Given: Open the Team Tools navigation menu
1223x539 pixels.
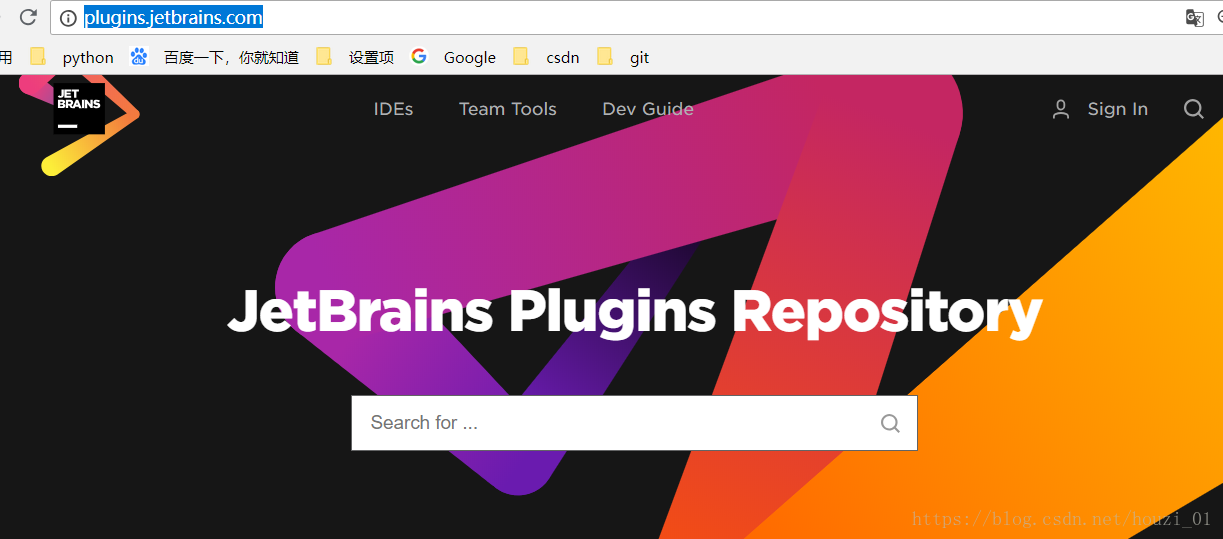Looking at the screenshot, I should (508, 109).
